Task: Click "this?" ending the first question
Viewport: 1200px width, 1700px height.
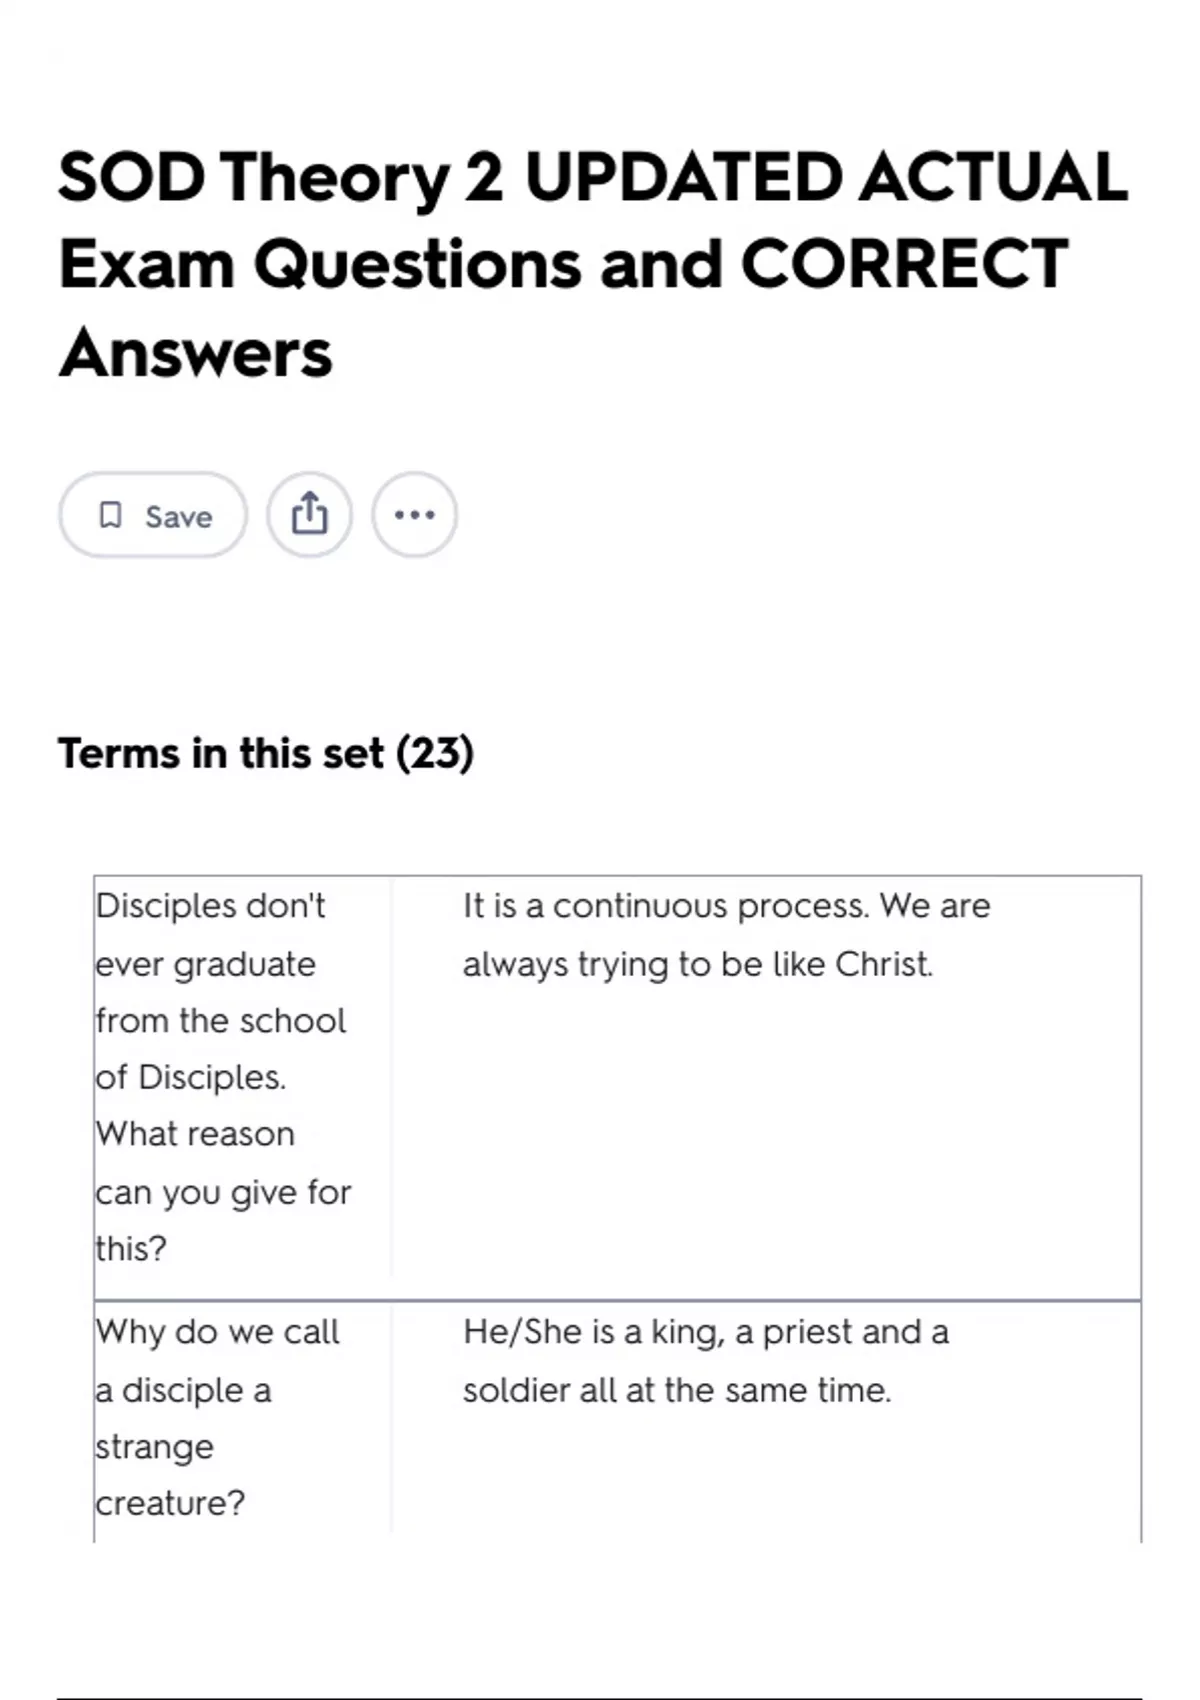Action: [131, 1249]
